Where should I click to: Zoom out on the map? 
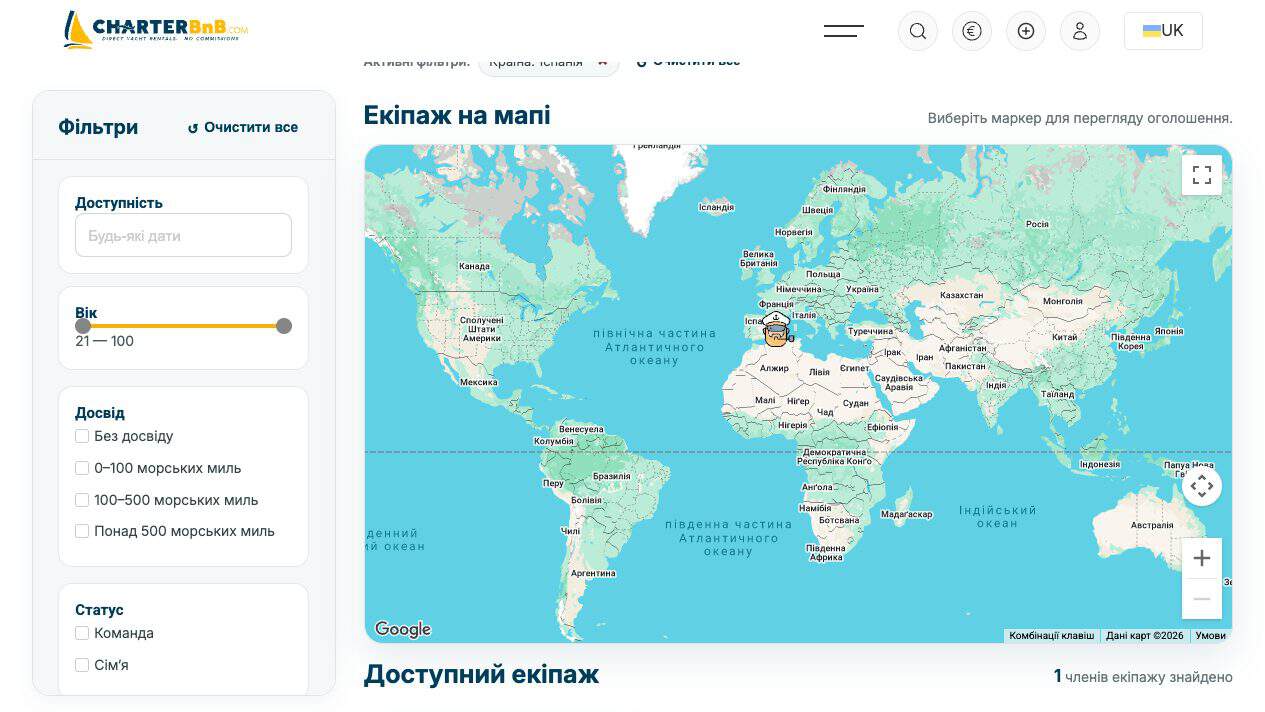pos(1202,599)
